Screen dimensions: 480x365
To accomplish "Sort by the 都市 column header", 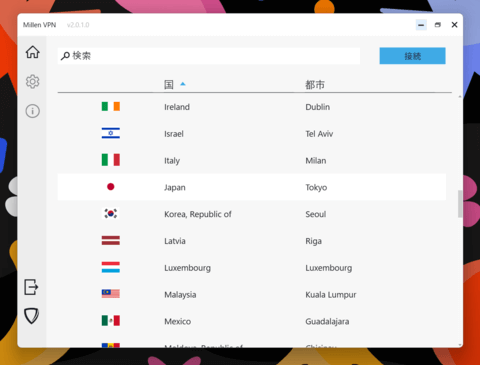I will (315, 84).
